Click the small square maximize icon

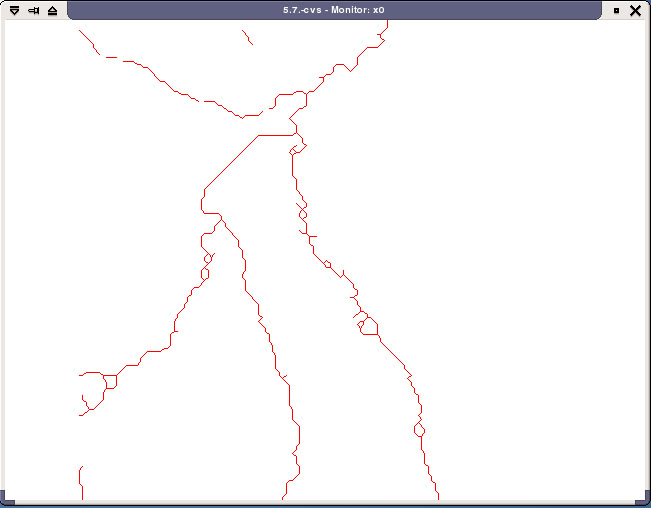point(617,10)
